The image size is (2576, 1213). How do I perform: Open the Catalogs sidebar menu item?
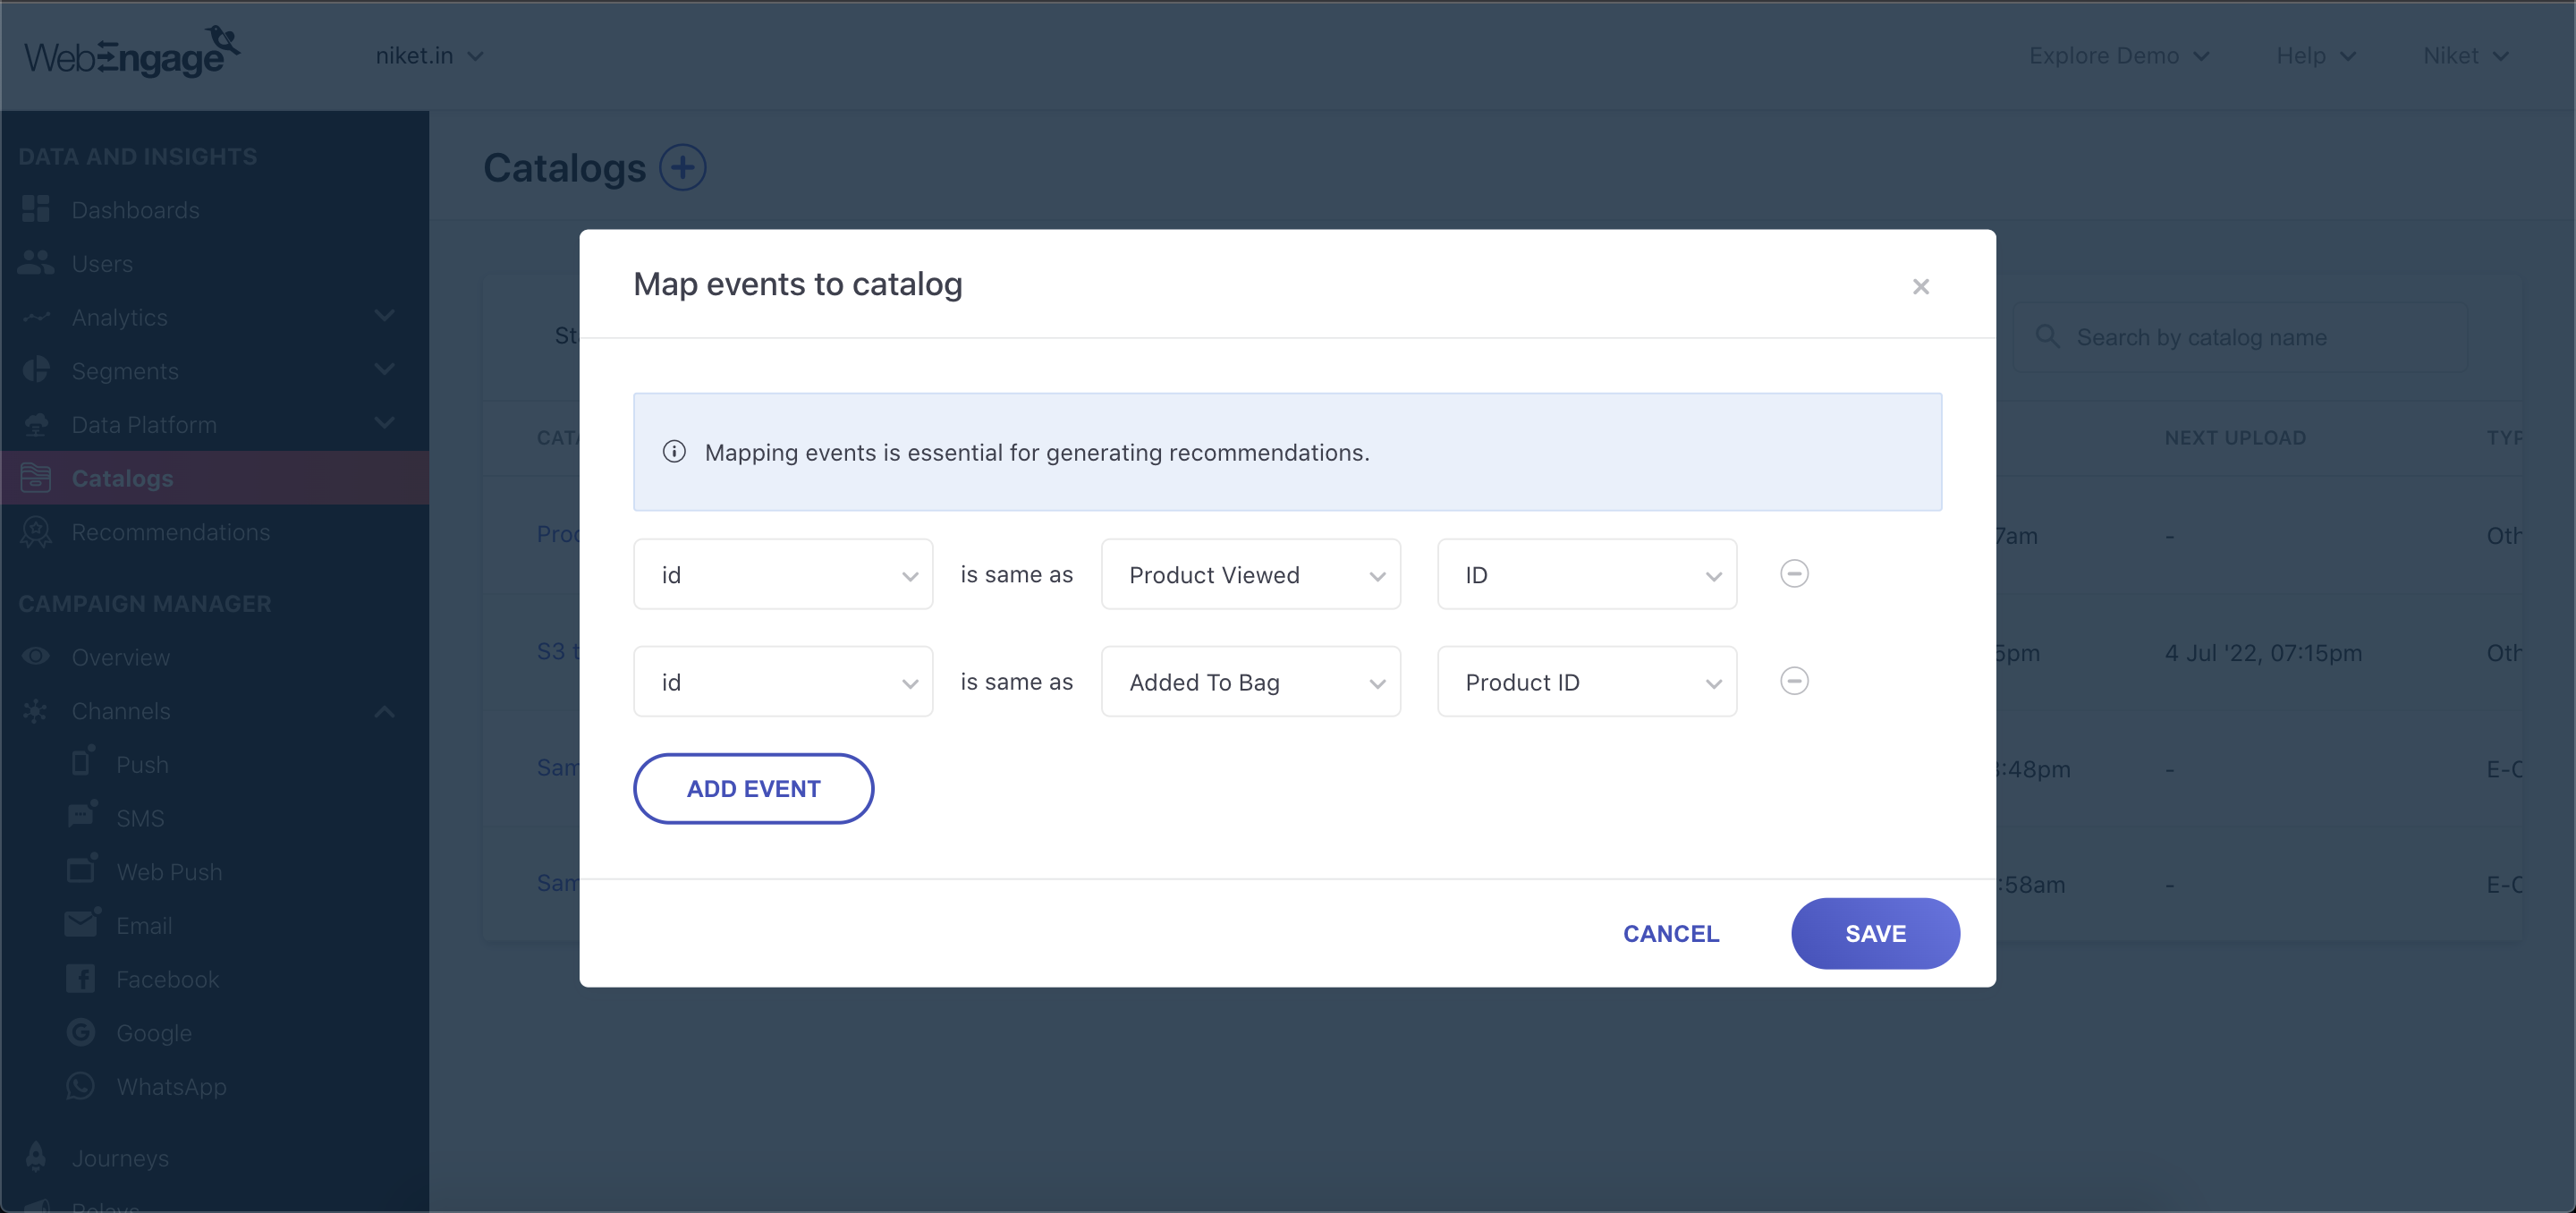[122, 478]
